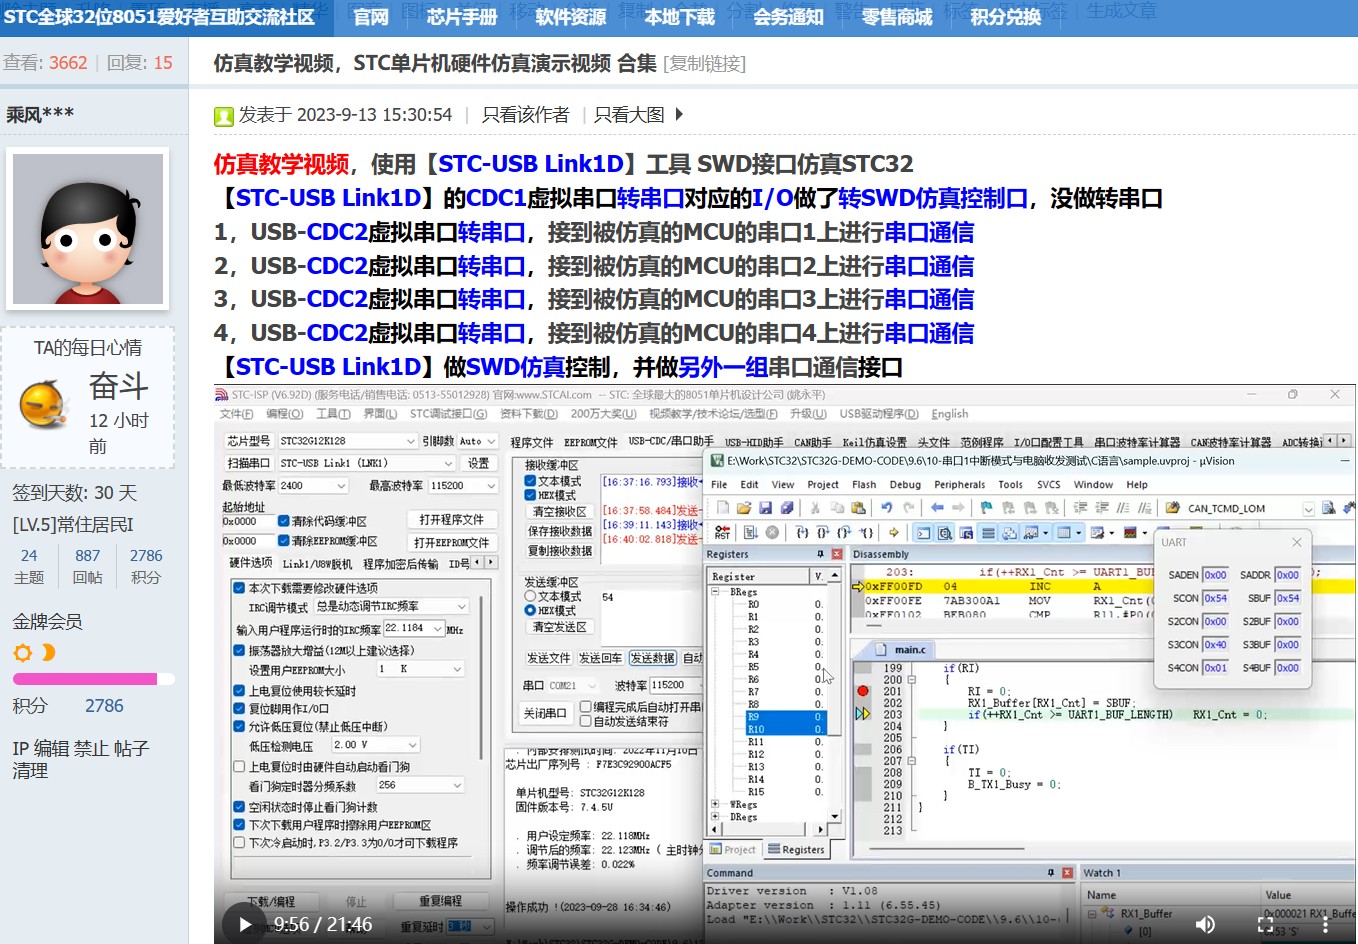The width and height of the screenshot is (1358, 944).
Task: Expand the 最低波特率 2400 dropdown
Action: tap(341, 486)
